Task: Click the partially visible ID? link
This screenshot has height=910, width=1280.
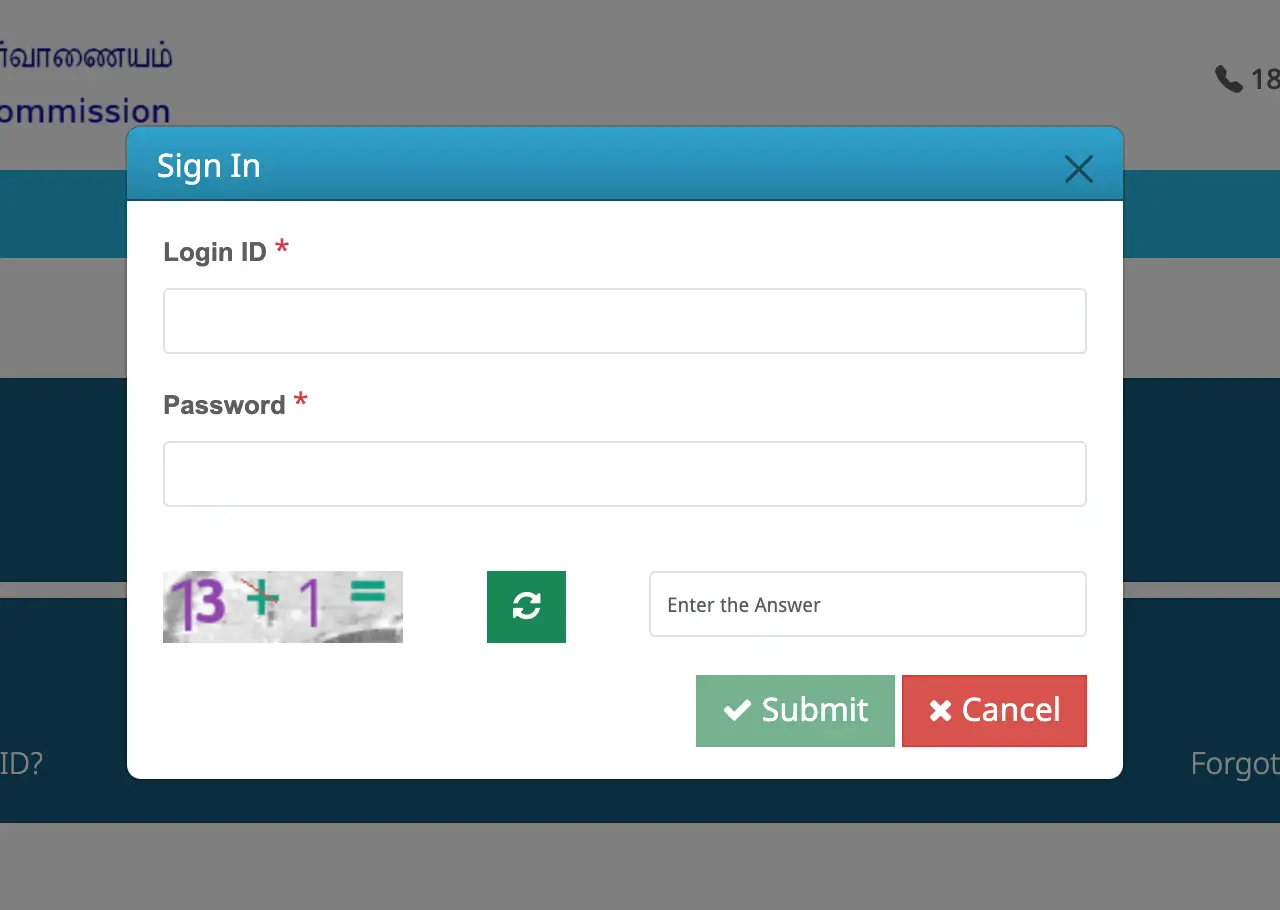Action: tap(21, 764)
